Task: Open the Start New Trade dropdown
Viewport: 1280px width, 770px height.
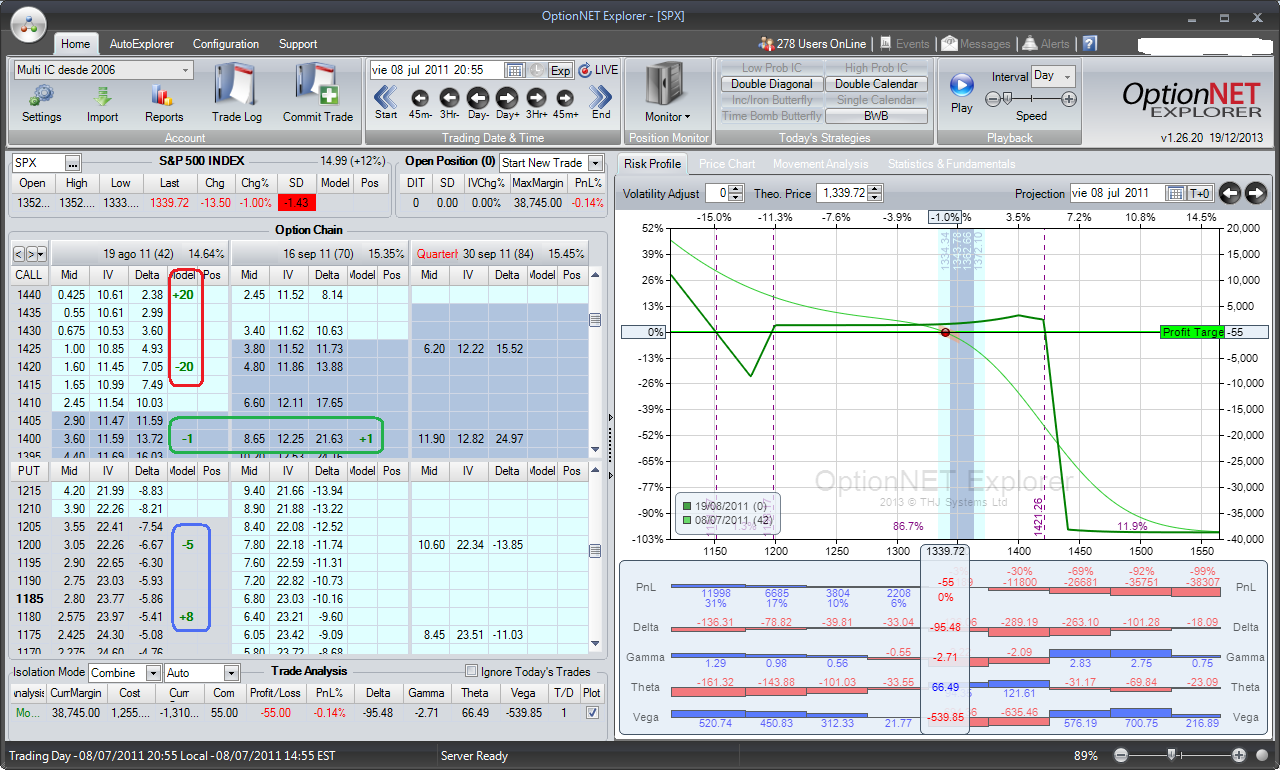Action: click(596, 163)
